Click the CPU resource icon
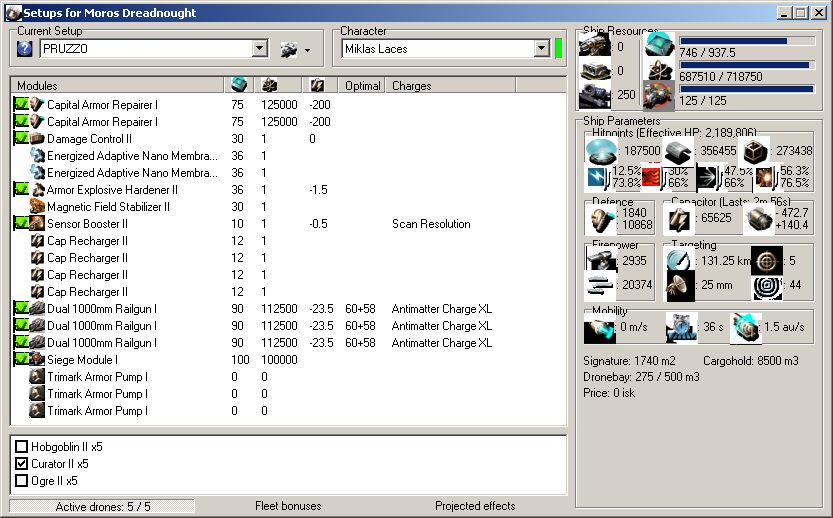The height and width of the screenshot is (518, 833). [659, 45]
